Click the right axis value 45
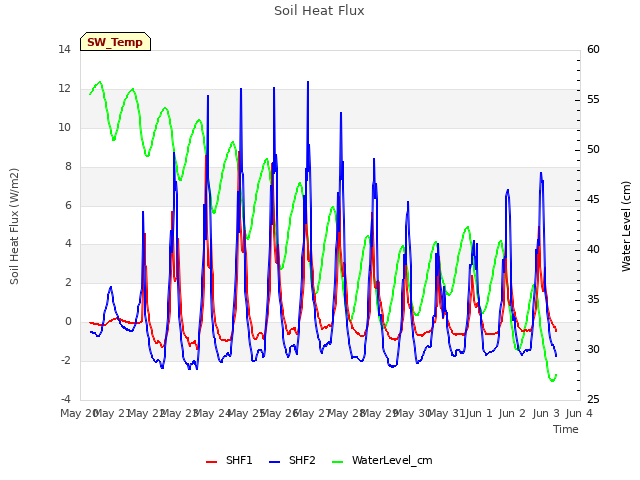 593,200
